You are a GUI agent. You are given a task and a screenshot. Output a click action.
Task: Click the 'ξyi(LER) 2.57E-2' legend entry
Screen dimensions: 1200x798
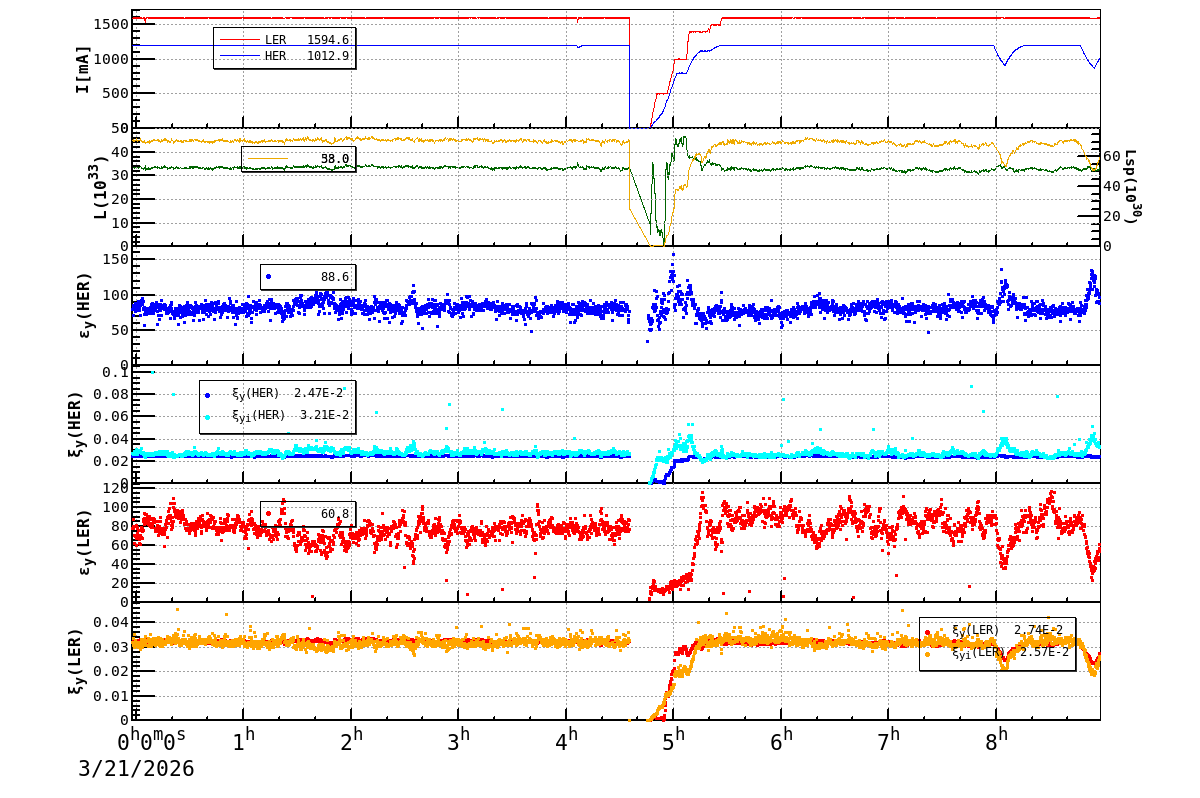[x=1010, y=653]
